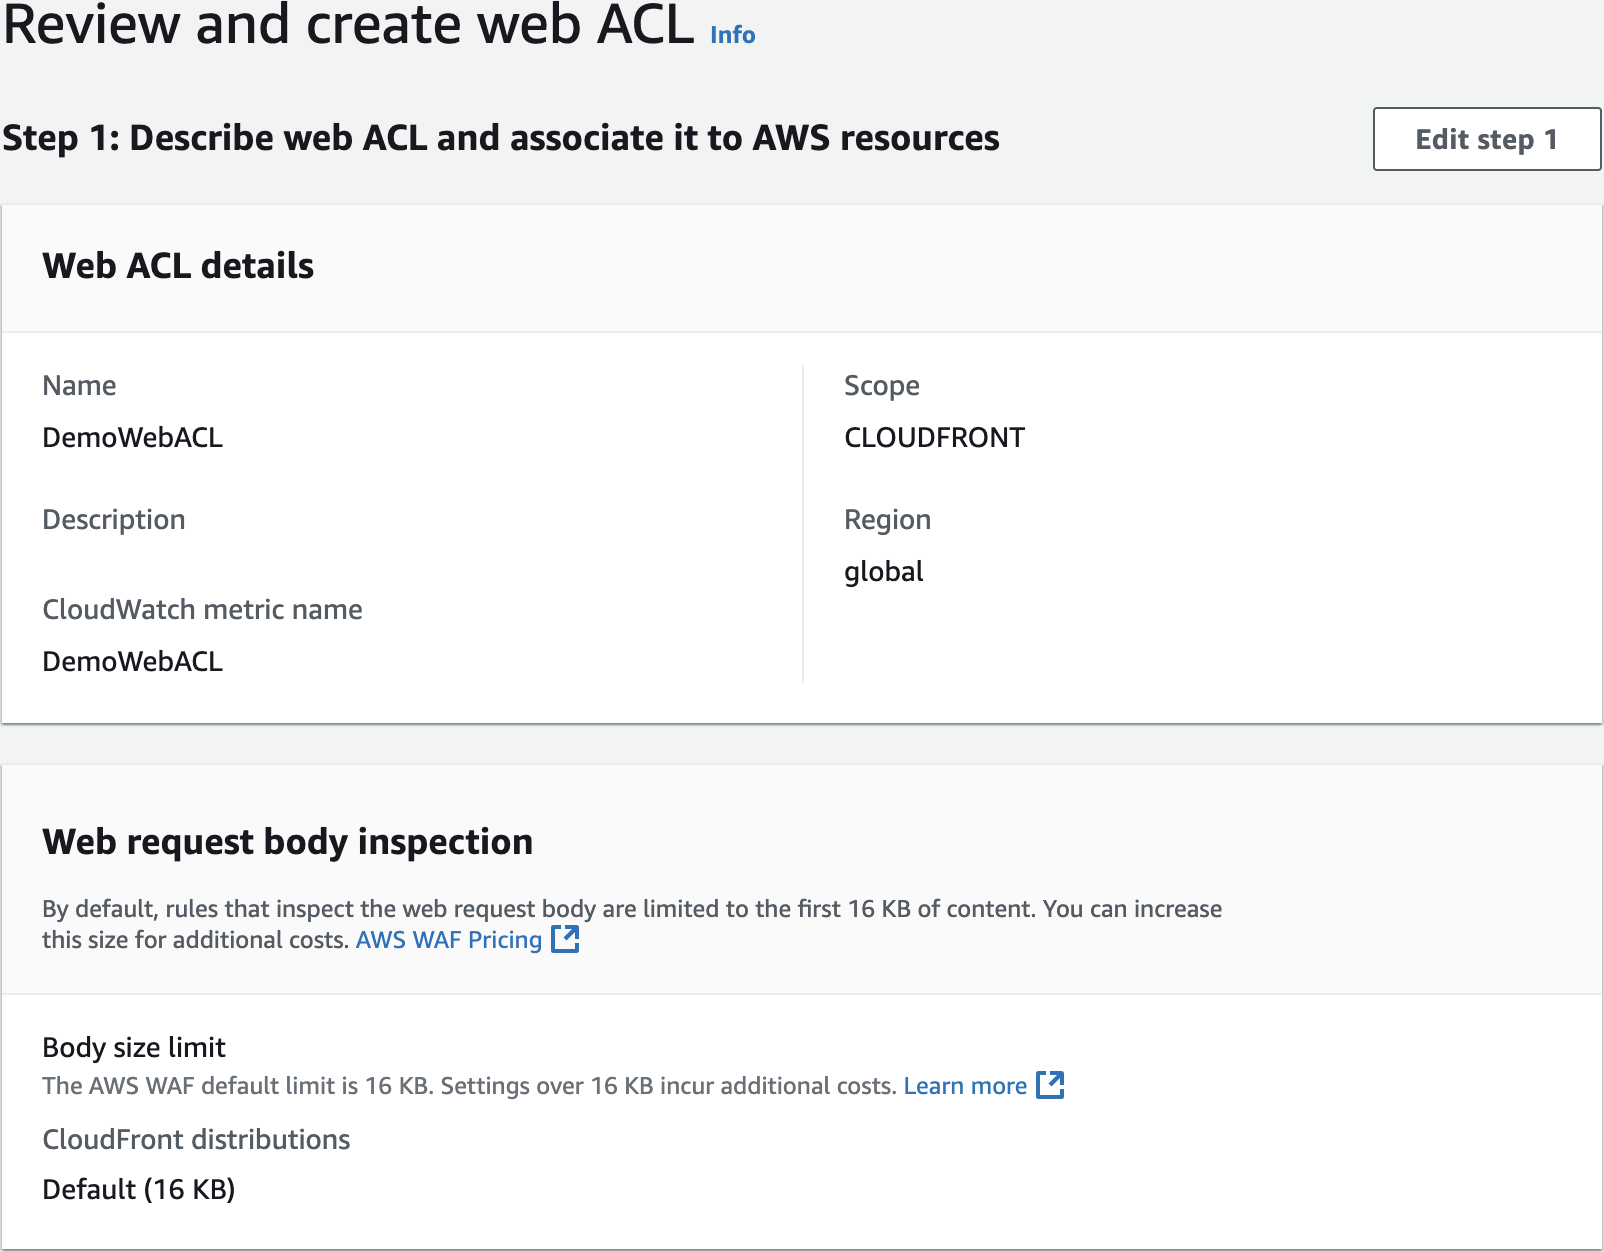This screenshot has height=1252, width=1604.
Task: Click the Info link beside page title
Action: click(x=732, y=35)
